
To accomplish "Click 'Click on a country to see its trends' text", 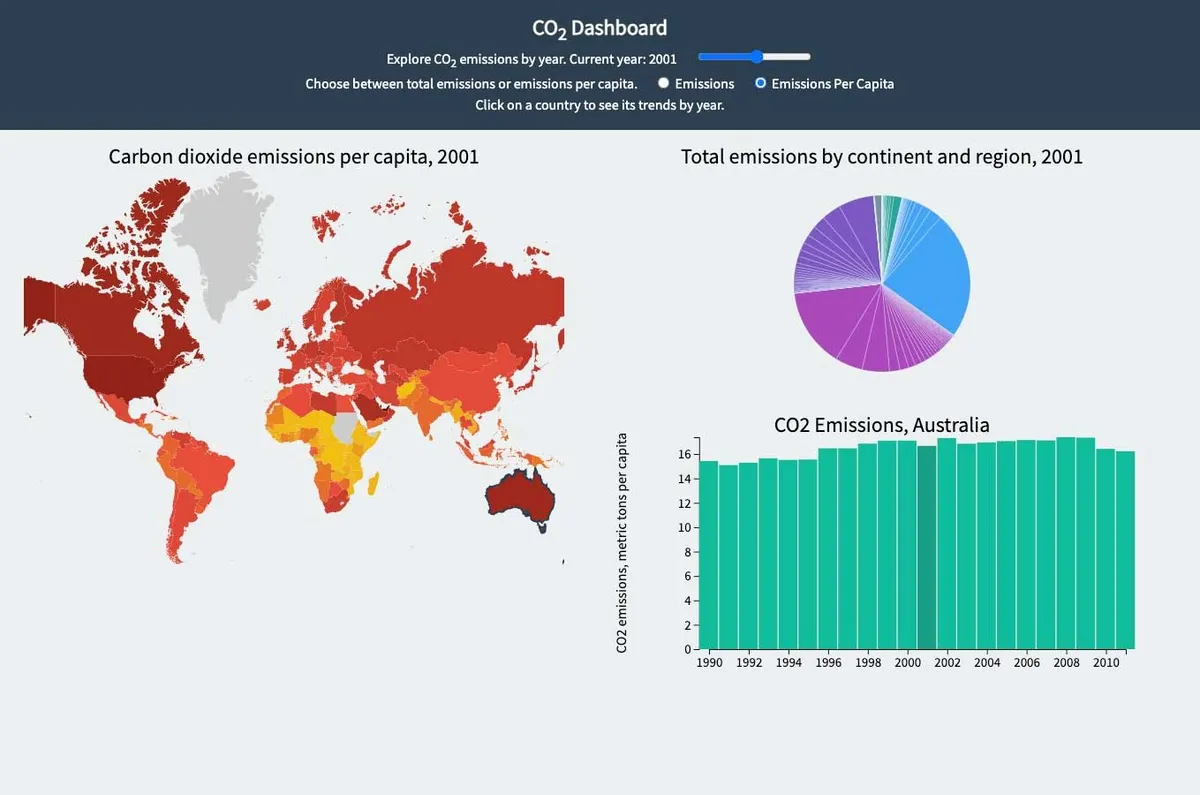I will [600, 105].
